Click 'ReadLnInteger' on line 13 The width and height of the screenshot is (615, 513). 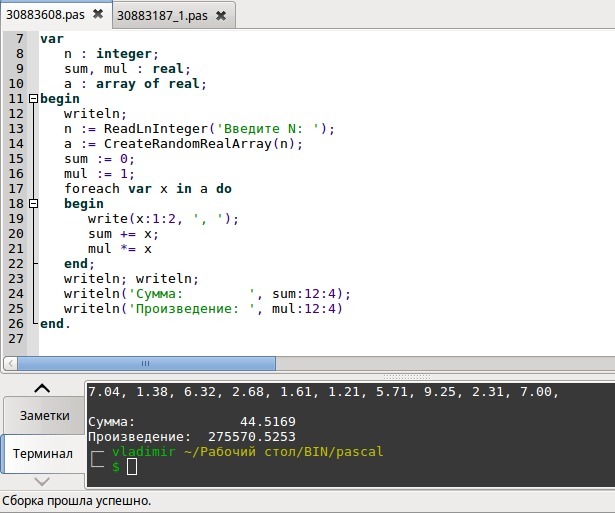pos(156,129)
